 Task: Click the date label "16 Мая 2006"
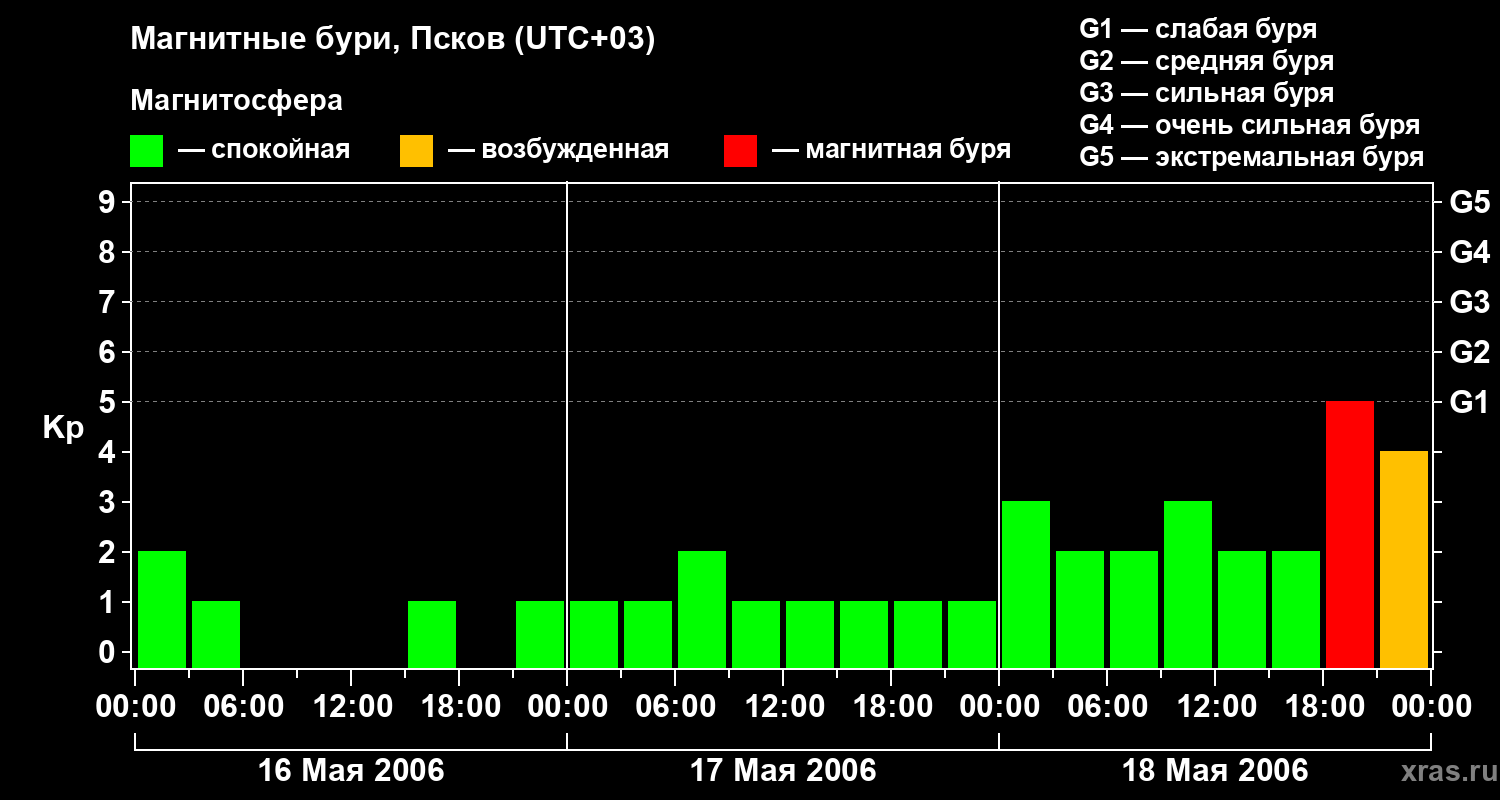pos(351,770)
